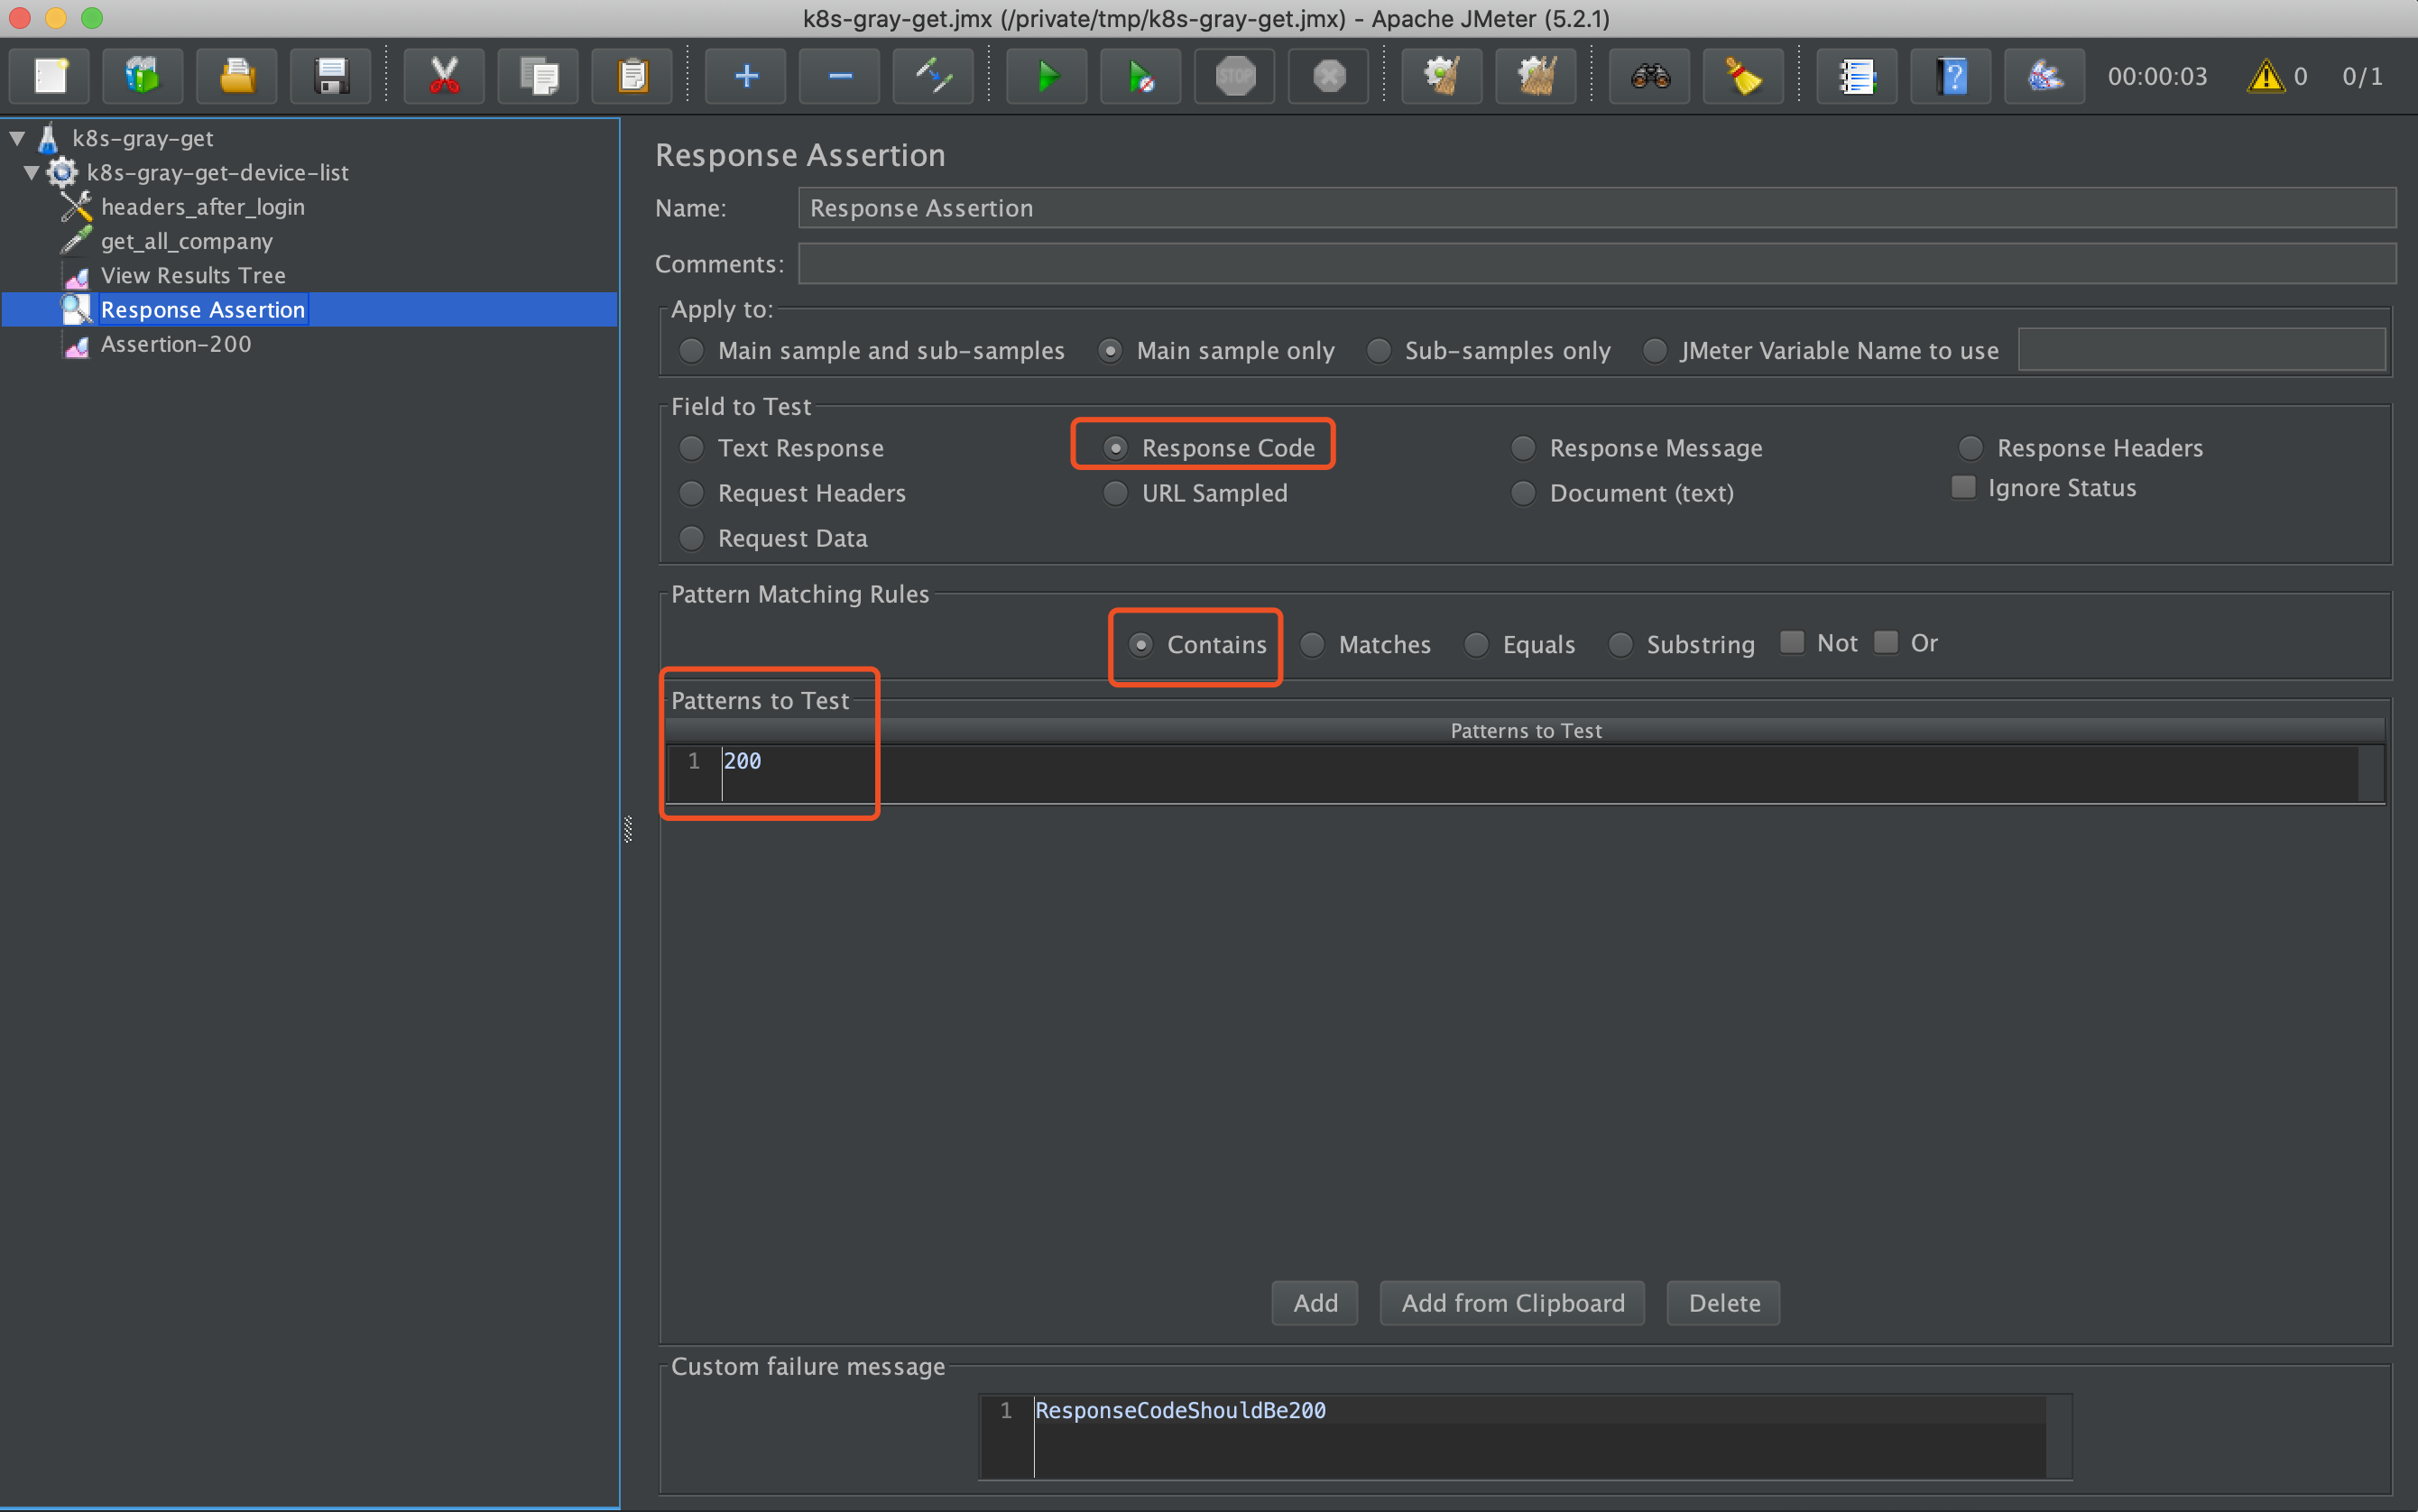Click the Toggle enable/disable element icon
The image size is (2418, 1512).
pyautogui.click(x=933, y=76)
